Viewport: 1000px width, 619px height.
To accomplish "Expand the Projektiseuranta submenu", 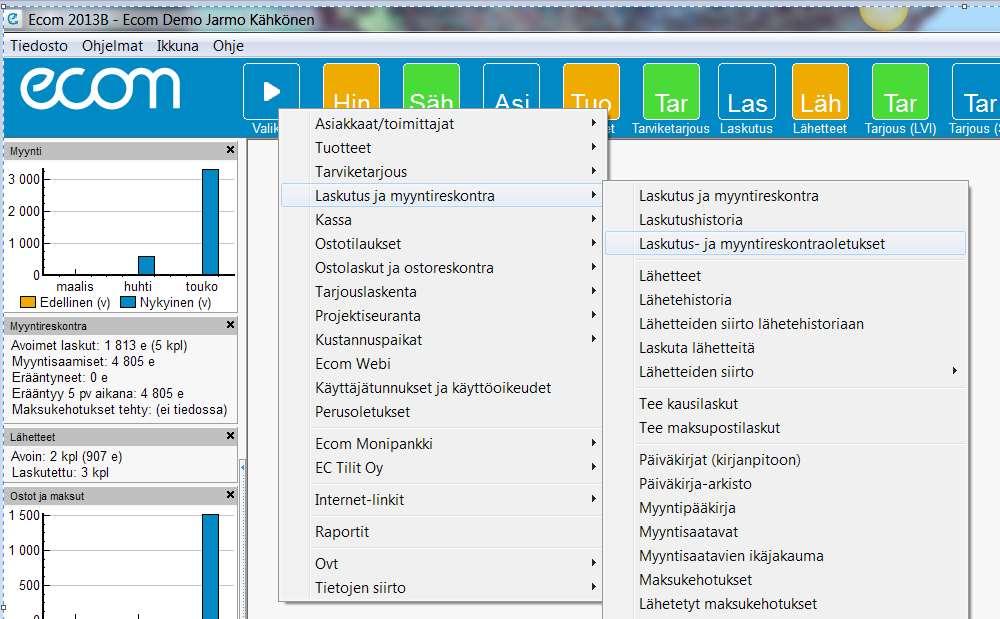I will coord(442,316).
